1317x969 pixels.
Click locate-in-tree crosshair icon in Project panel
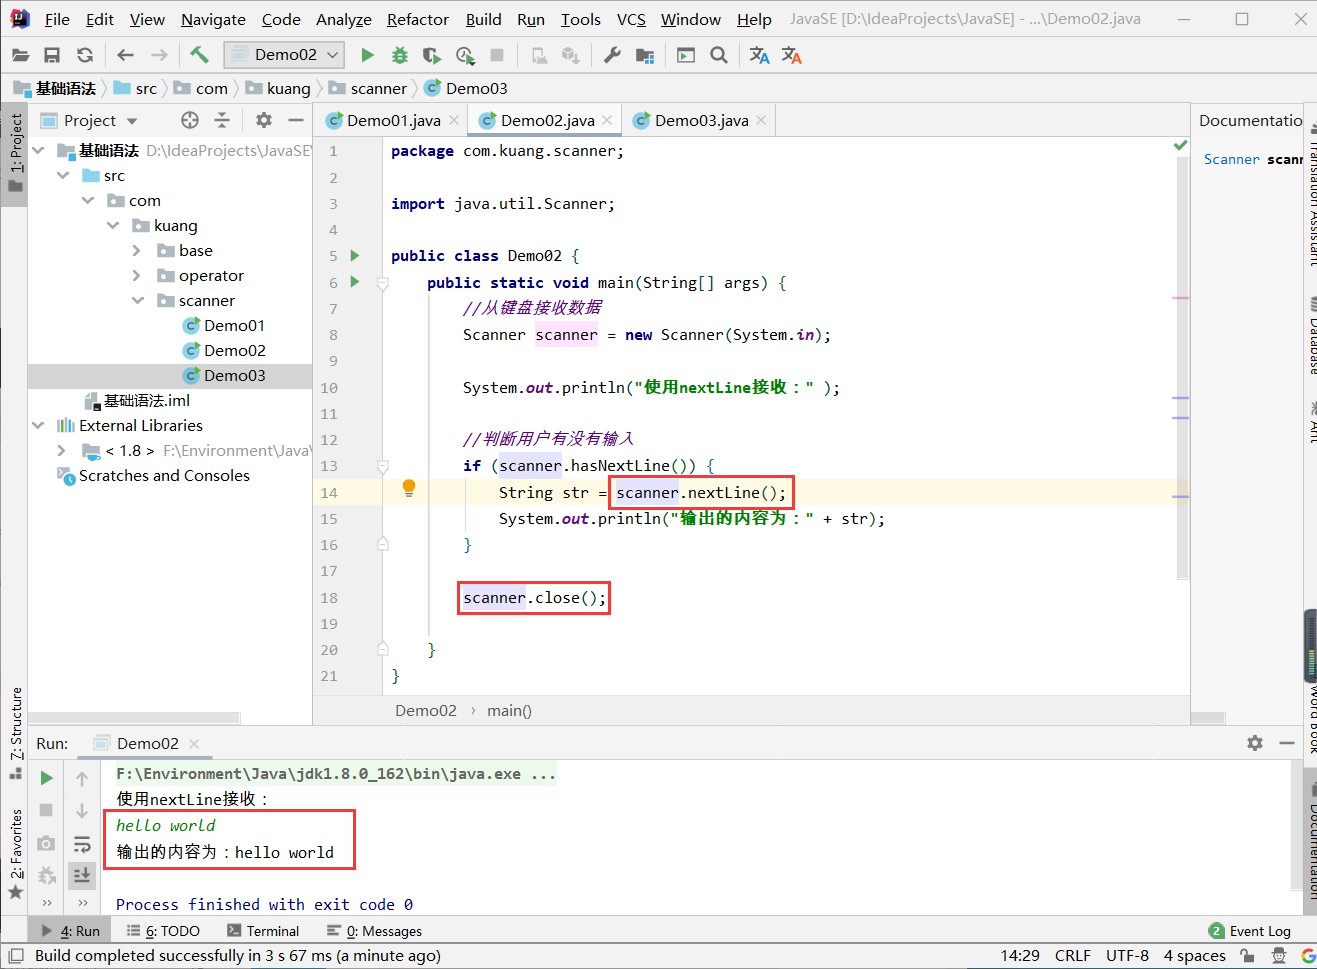coord(190,120)
